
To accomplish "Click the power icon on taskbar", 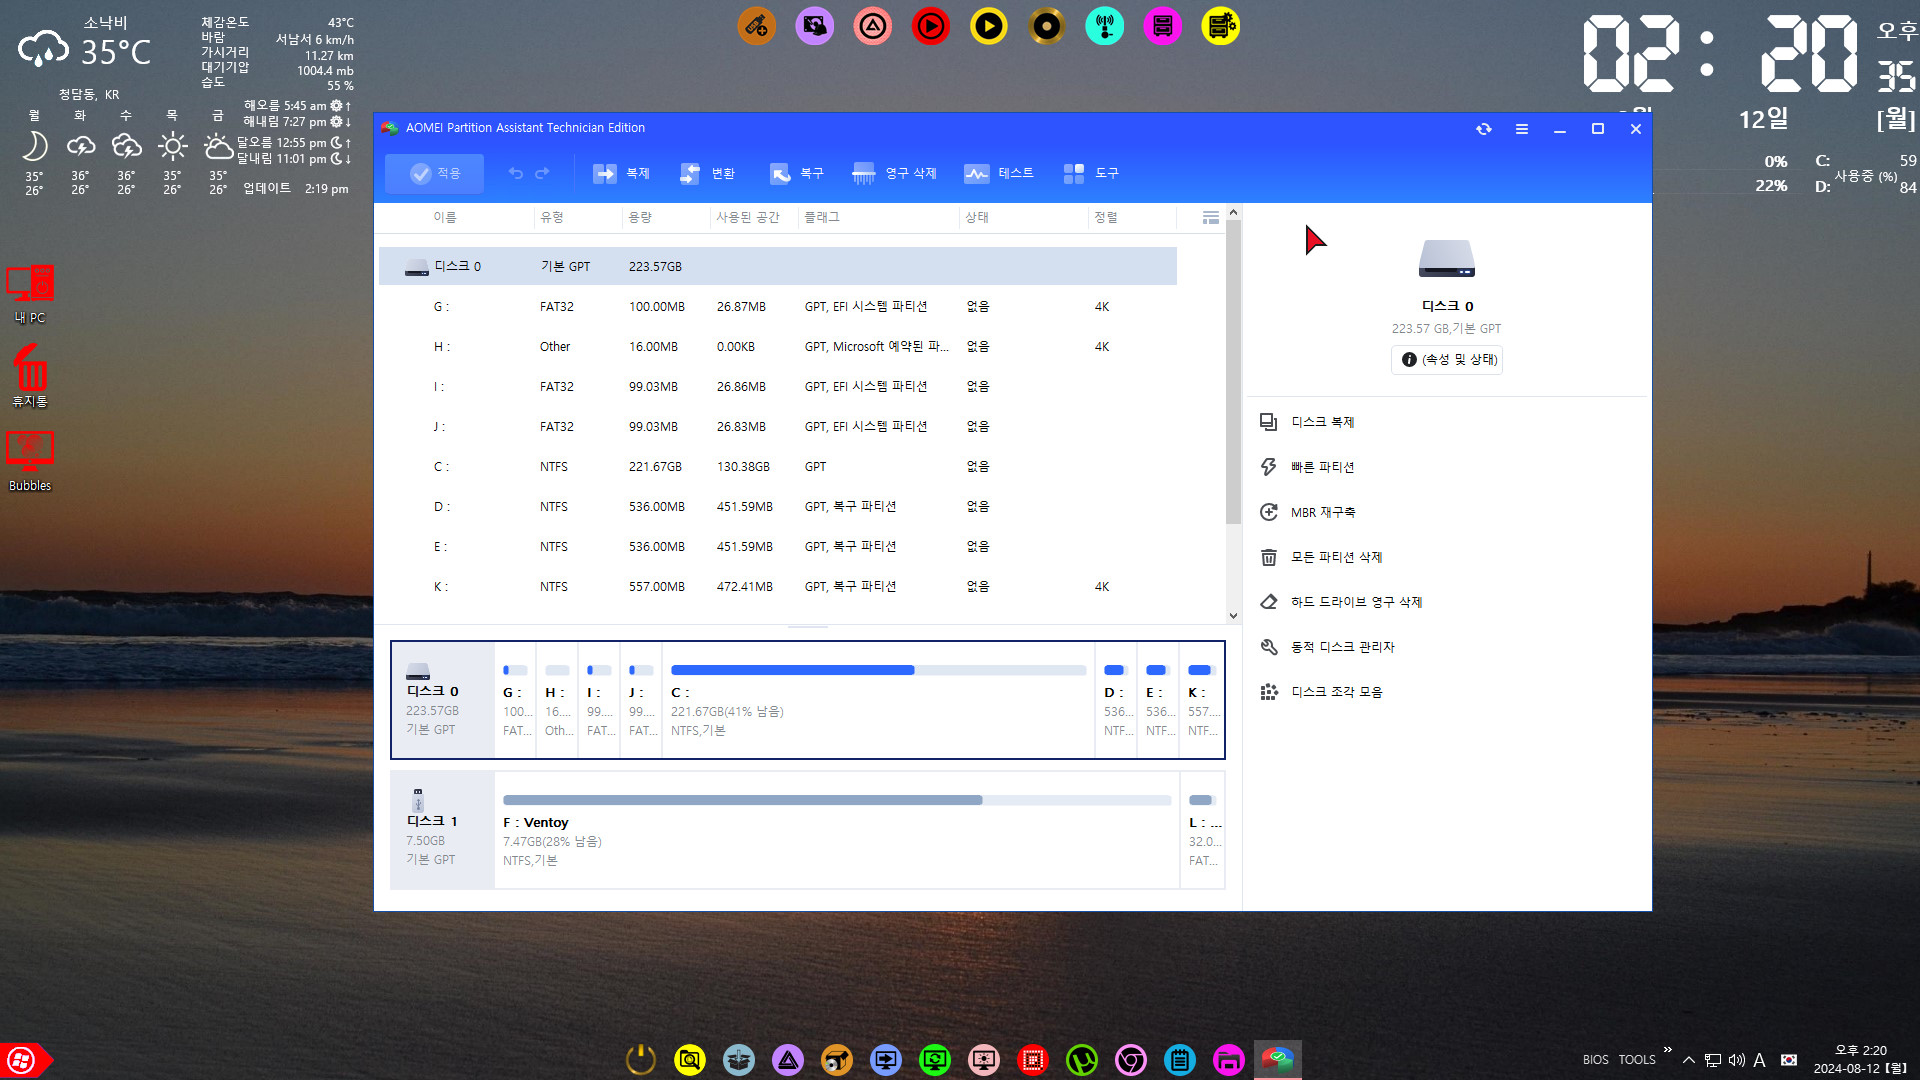I will point(641,1060).
